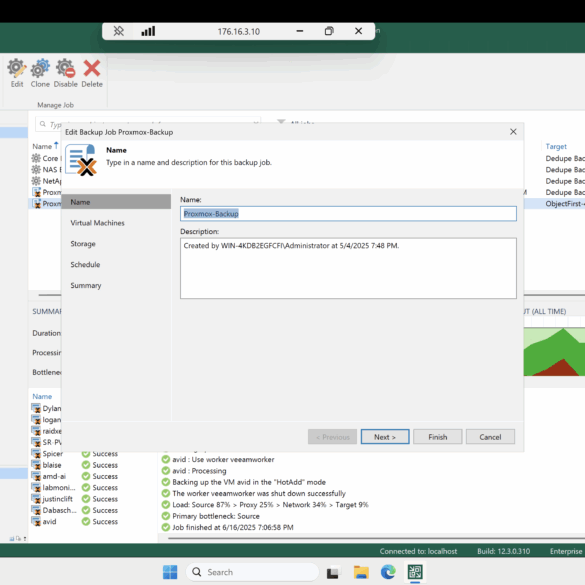The image size is (585, 585).
Task: Click the Target column header
Action: (x=556, y=146)
